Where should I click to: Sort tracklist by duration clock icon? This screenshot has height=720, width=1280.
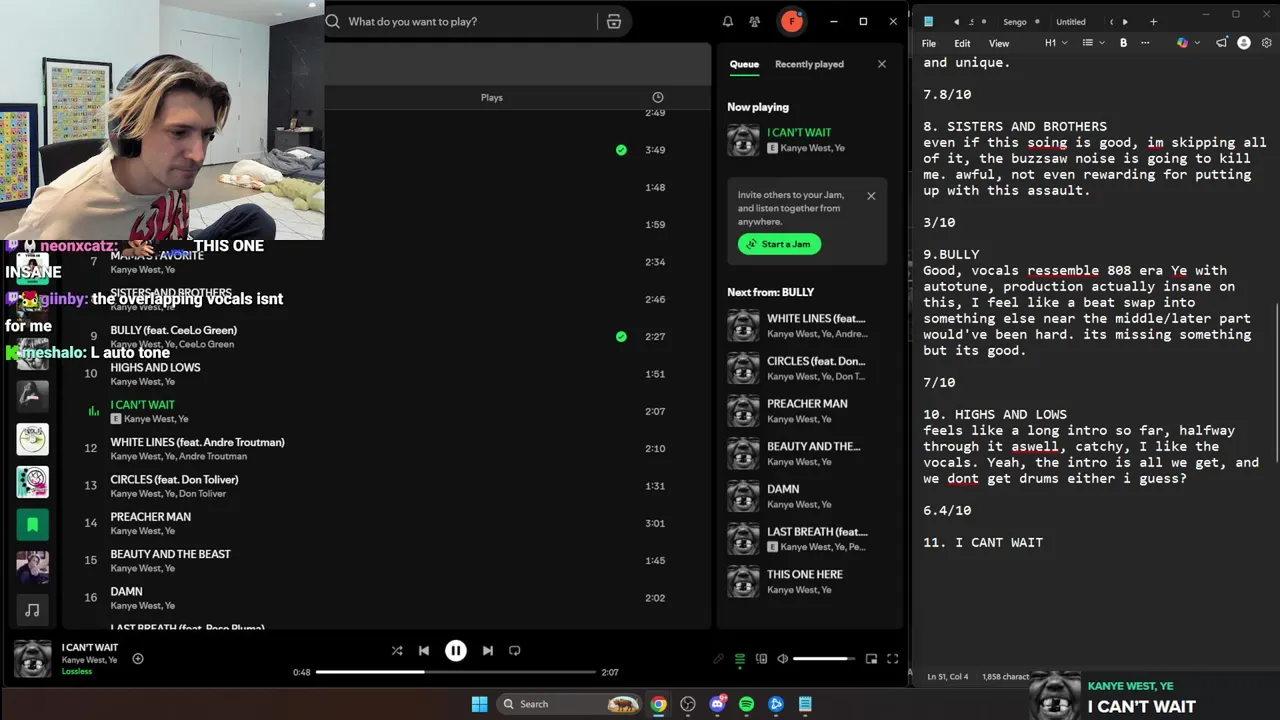[x=657, y=97]
